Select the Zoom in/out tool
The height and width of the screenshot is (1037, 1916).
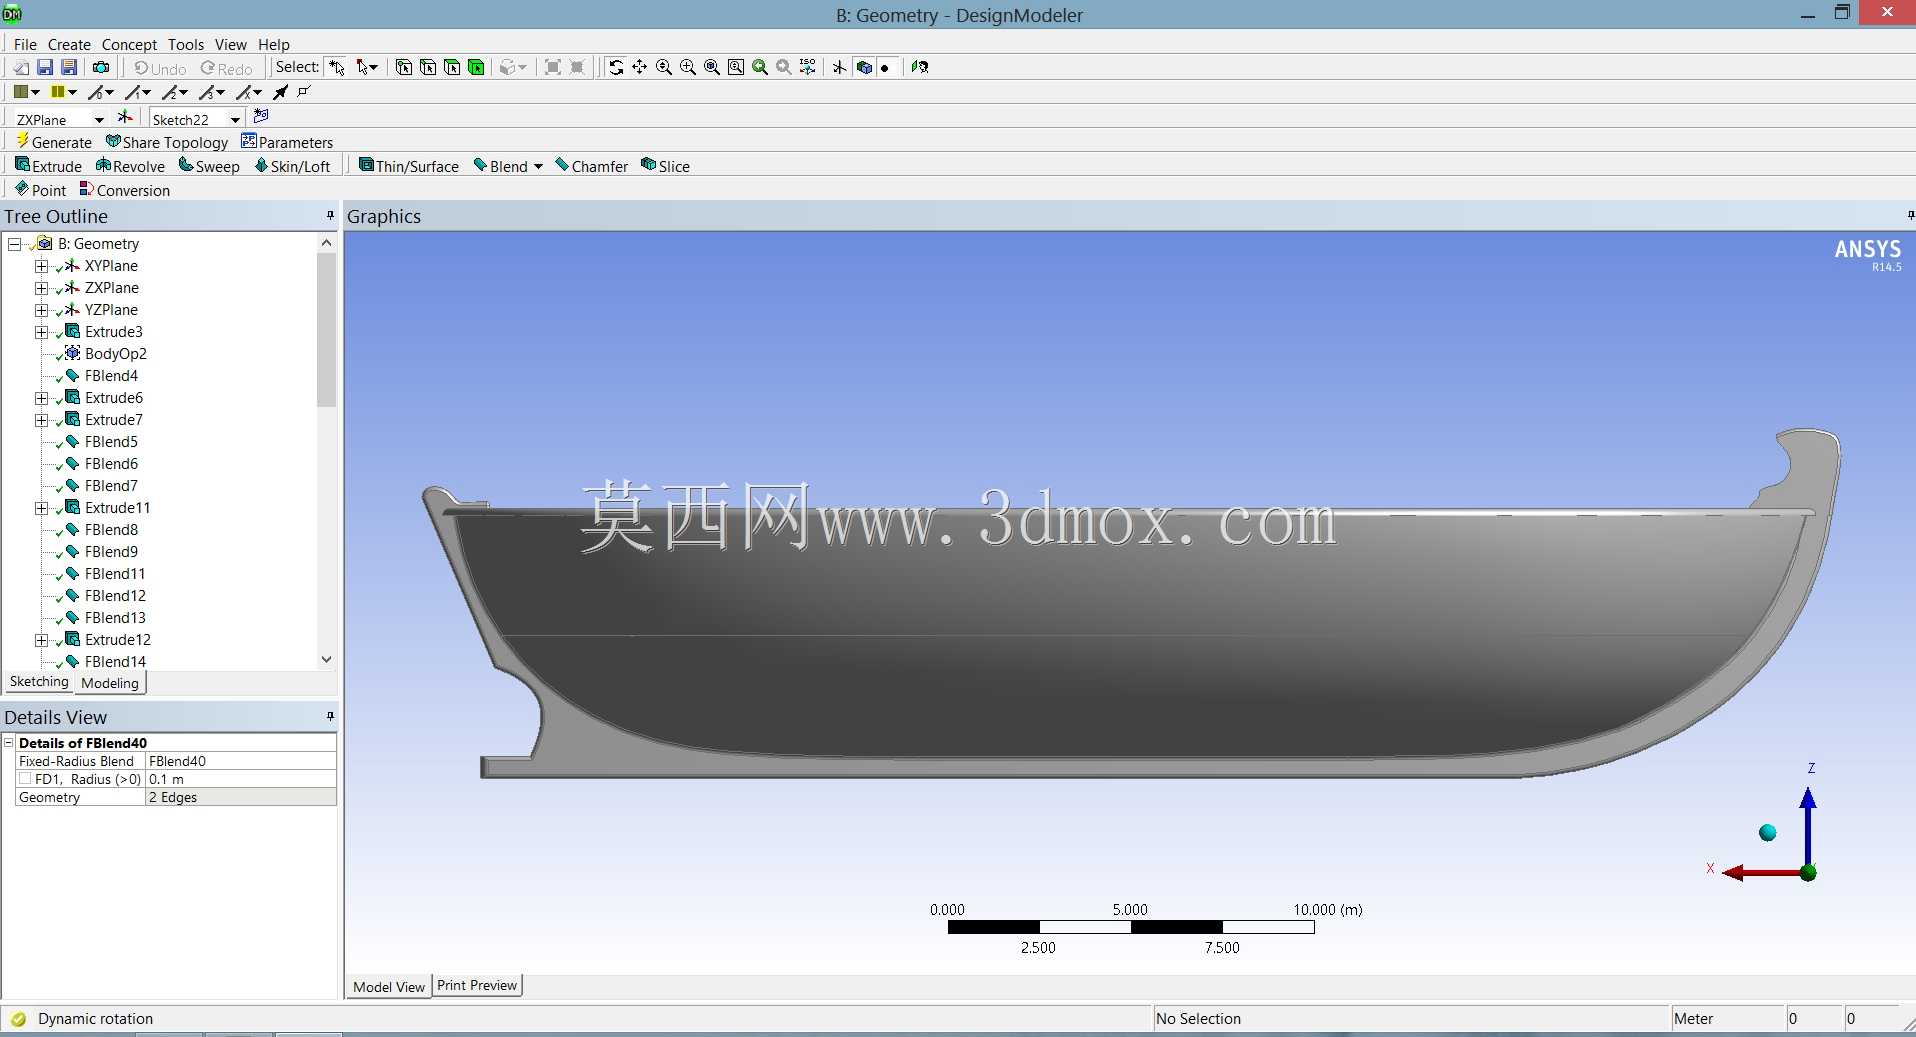point(664,67)
